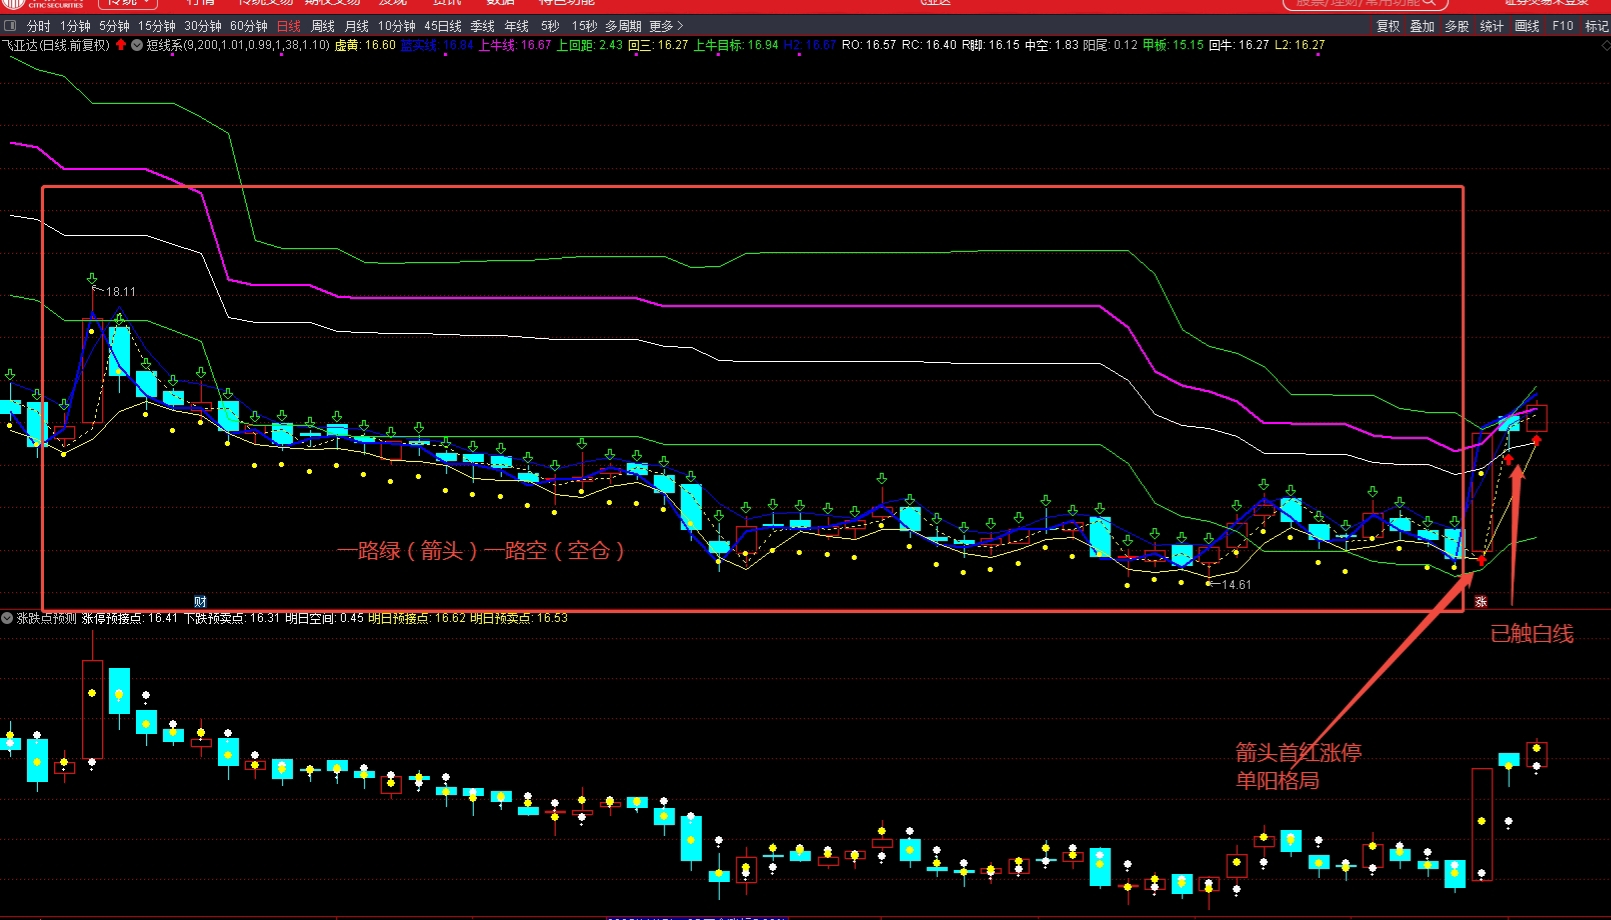Switch to the 月线 period tab
Image resolution: width=1611 pixels, height=920 pixels.
point(357,26)
